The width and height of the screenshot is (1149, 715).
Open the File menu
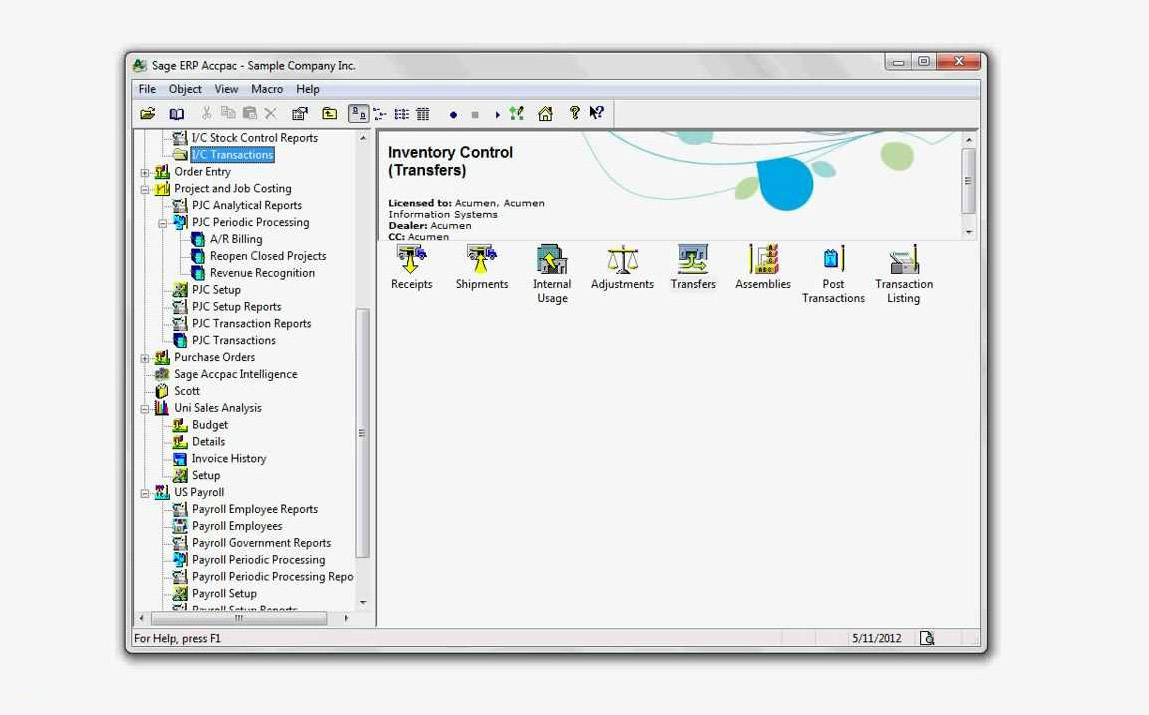[147, 89]
